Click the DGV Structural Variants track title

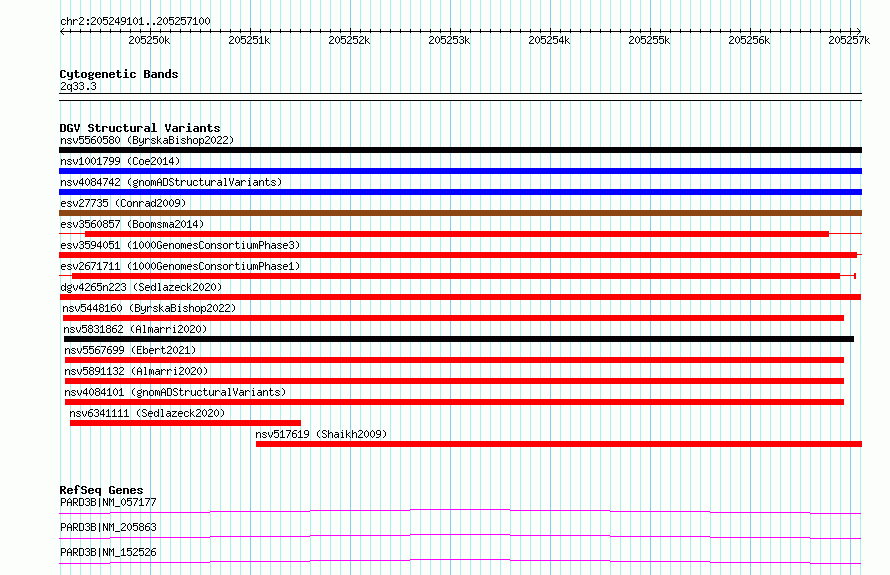click(140, 128)
